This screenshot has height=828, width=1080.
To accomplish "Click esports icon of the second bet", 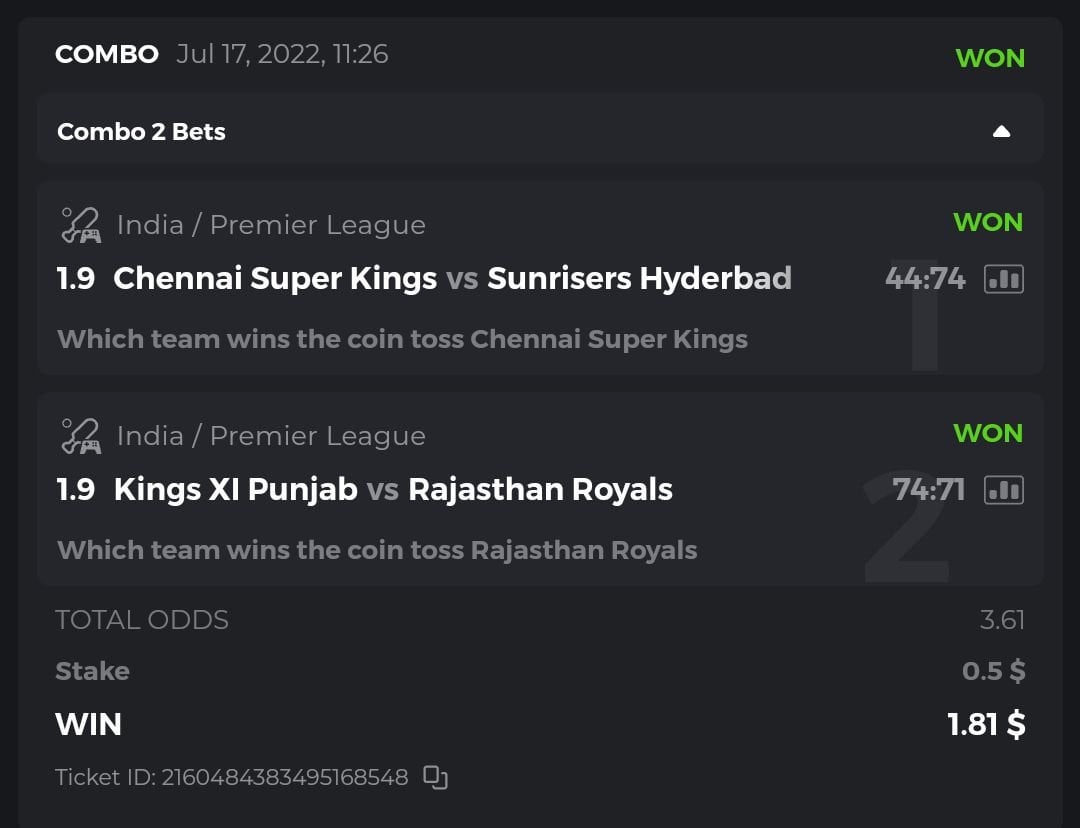I will (x=81, y=436).
